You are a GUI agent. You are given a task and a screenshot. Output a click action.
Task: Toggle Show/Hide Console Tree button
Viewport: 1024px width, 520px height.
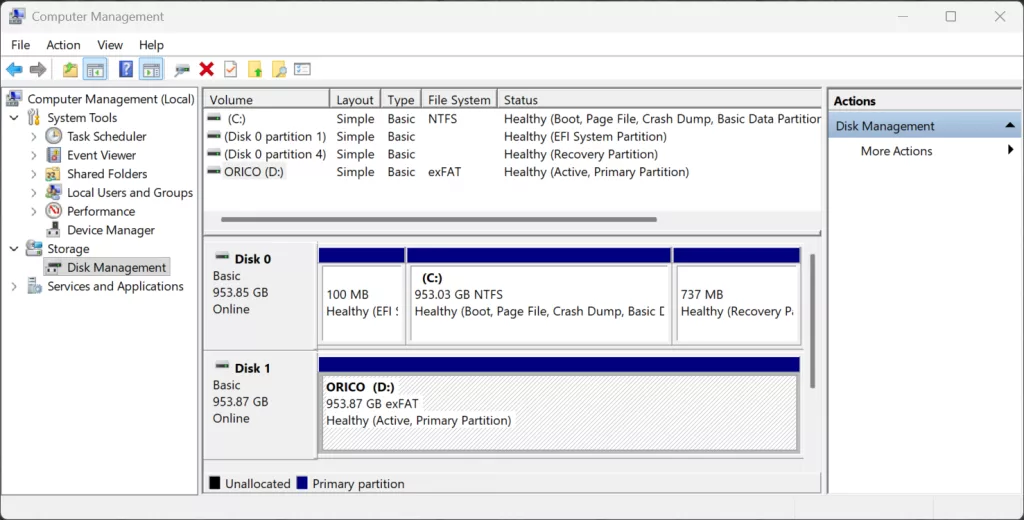click(95, 69)
